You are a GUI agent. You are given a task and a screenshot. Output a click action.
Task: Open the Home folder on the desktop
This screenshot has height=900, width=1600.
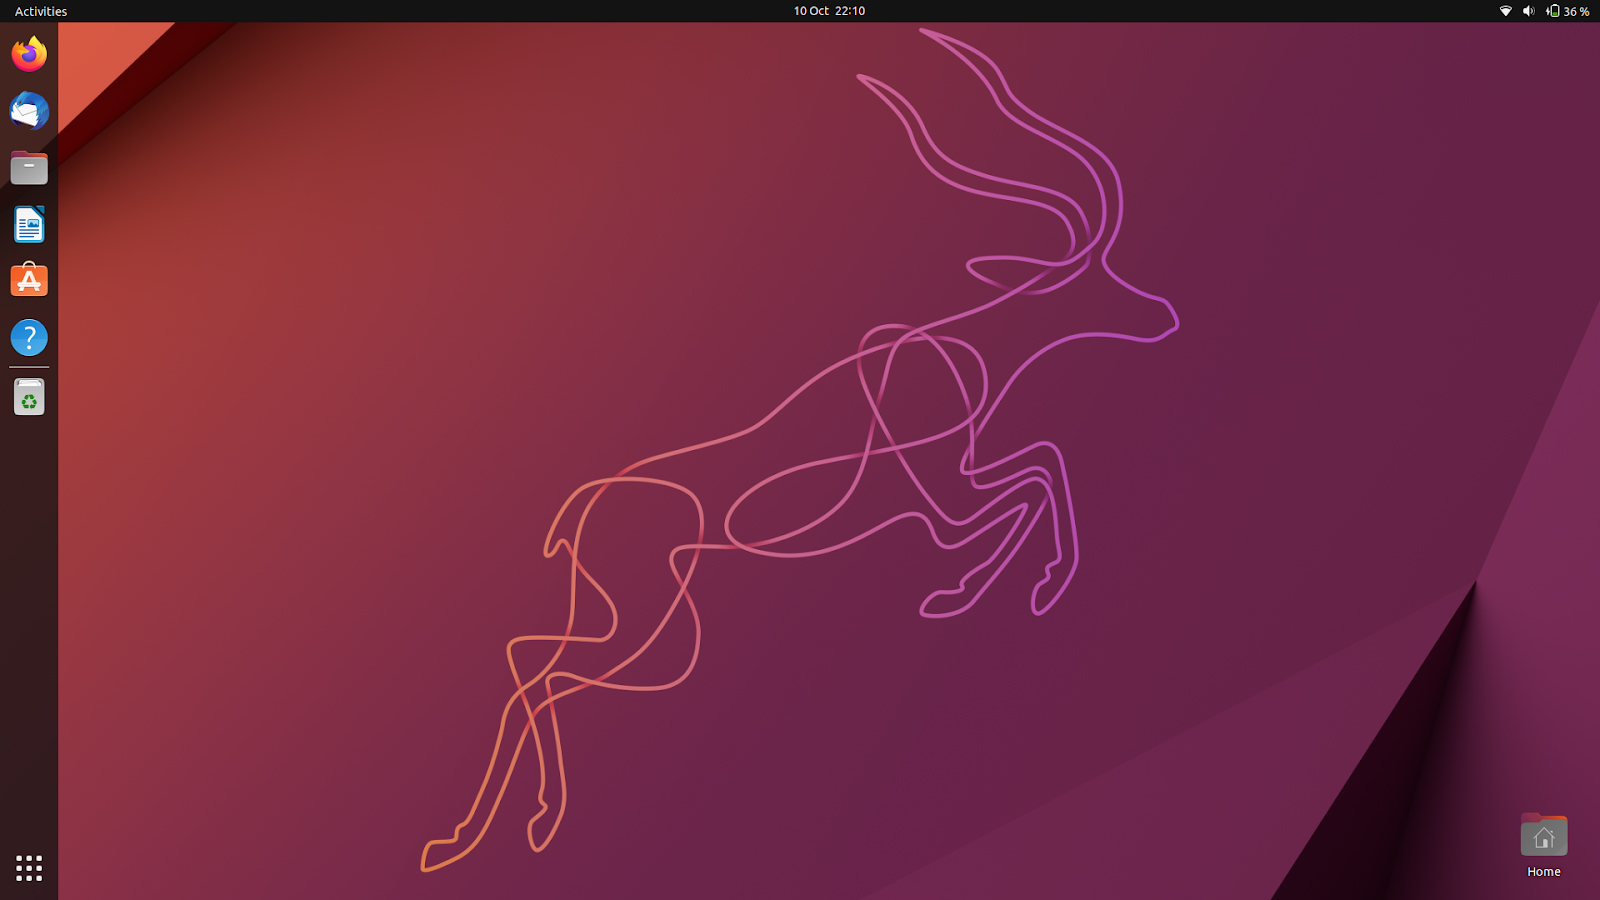click(1543, 834)
